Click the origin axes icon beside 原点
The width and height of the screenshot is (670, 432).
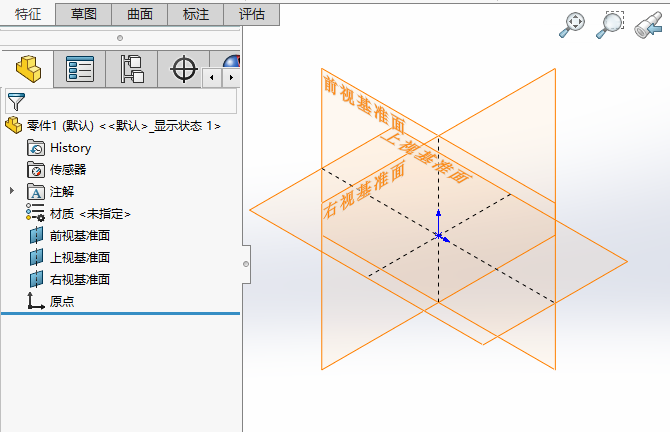click(36, 301)
